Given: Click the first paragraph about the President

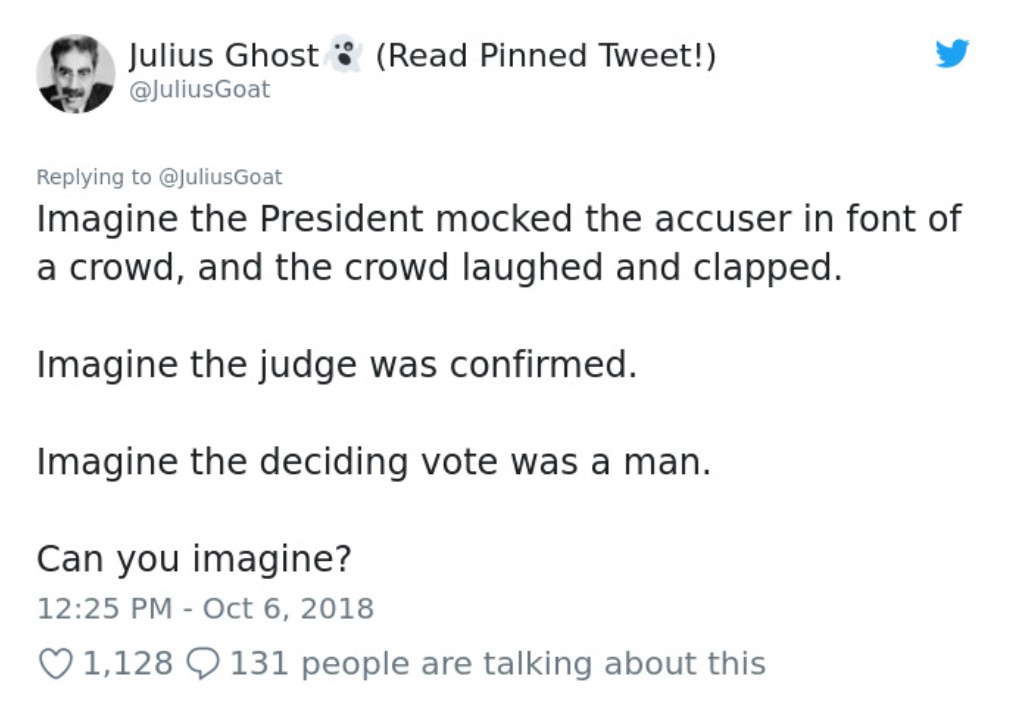Looking at the screenshot, I should [x=499, y=243].
